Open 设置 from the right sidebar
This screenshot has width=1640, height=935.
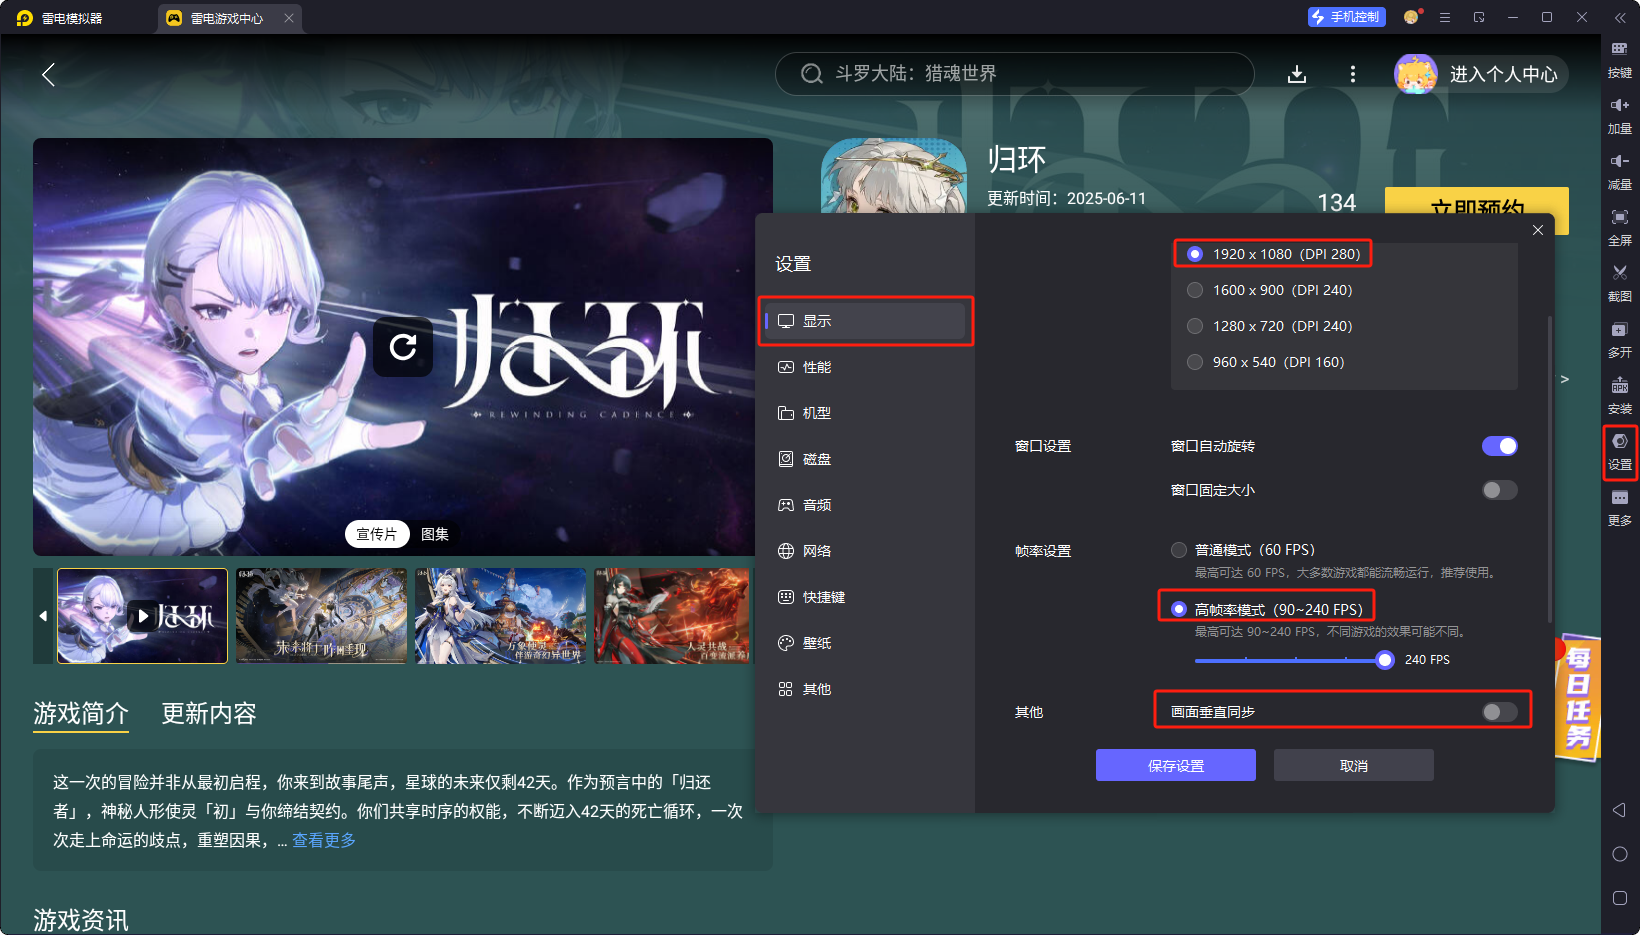pyautogui.click(x=1619, y=452)
